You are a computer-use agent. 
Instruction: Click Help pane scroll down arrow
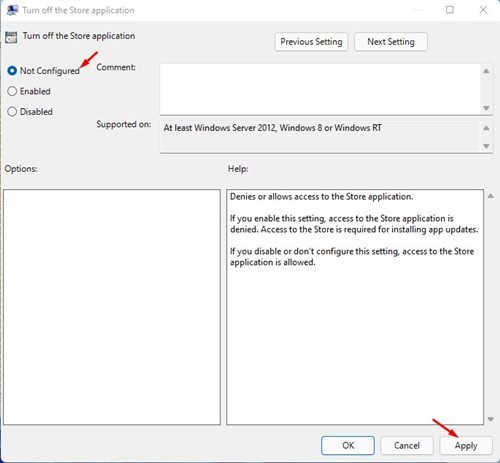[491, 419]
